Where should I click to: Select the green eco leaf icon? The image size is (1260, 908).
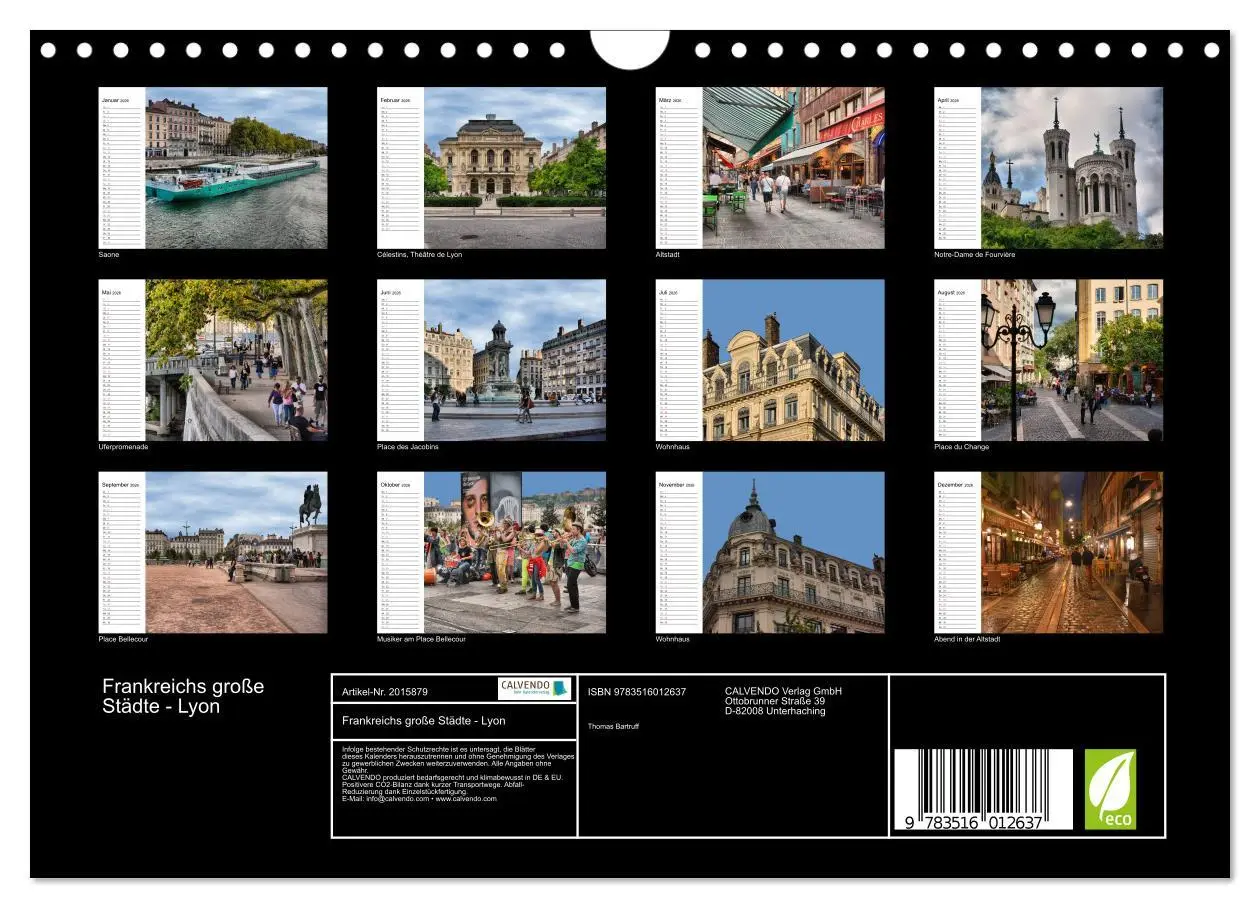click(1109, 789)
